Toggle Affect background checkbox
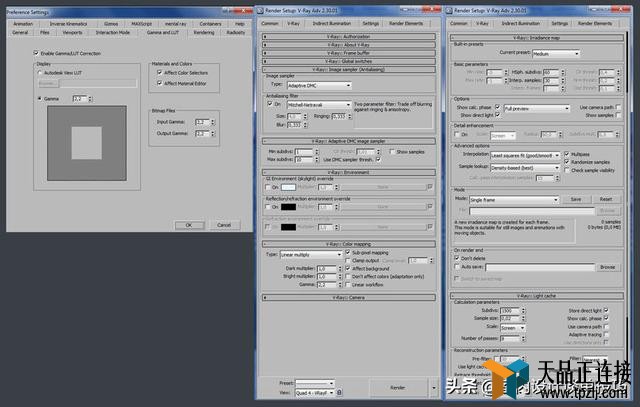The image size is (640, 407). pyautogui.click(x=348, y=269)
